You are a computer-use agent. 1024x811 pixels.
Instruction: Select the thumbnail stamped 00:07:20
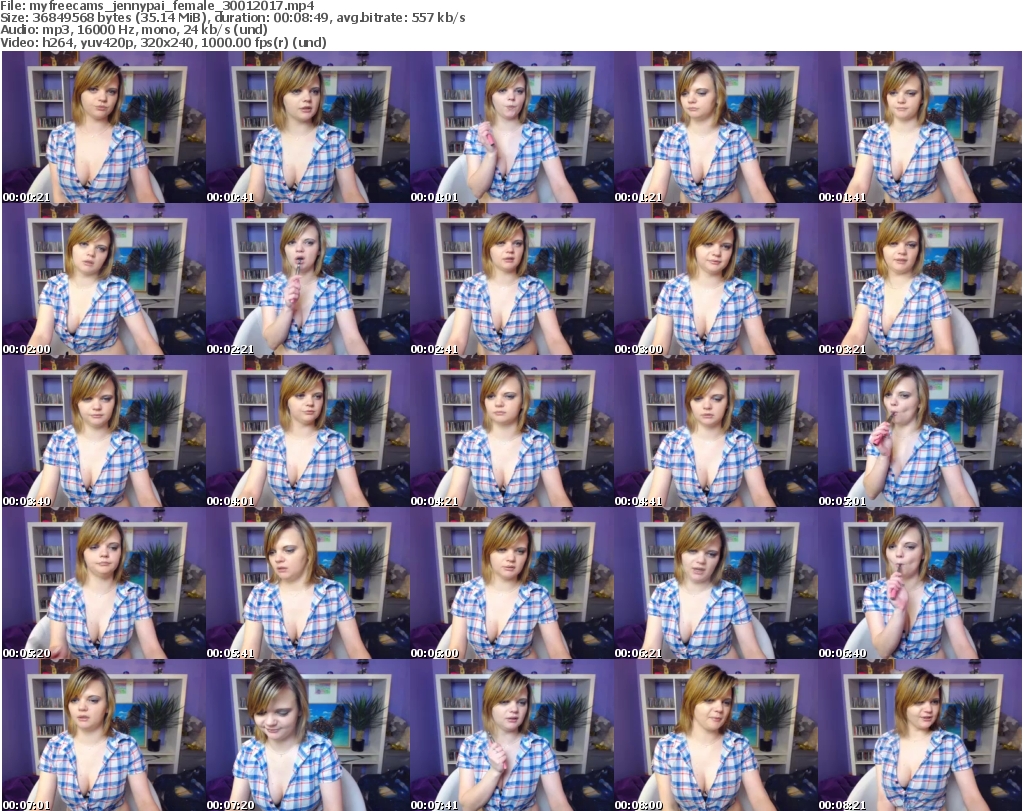pos(308,735)
